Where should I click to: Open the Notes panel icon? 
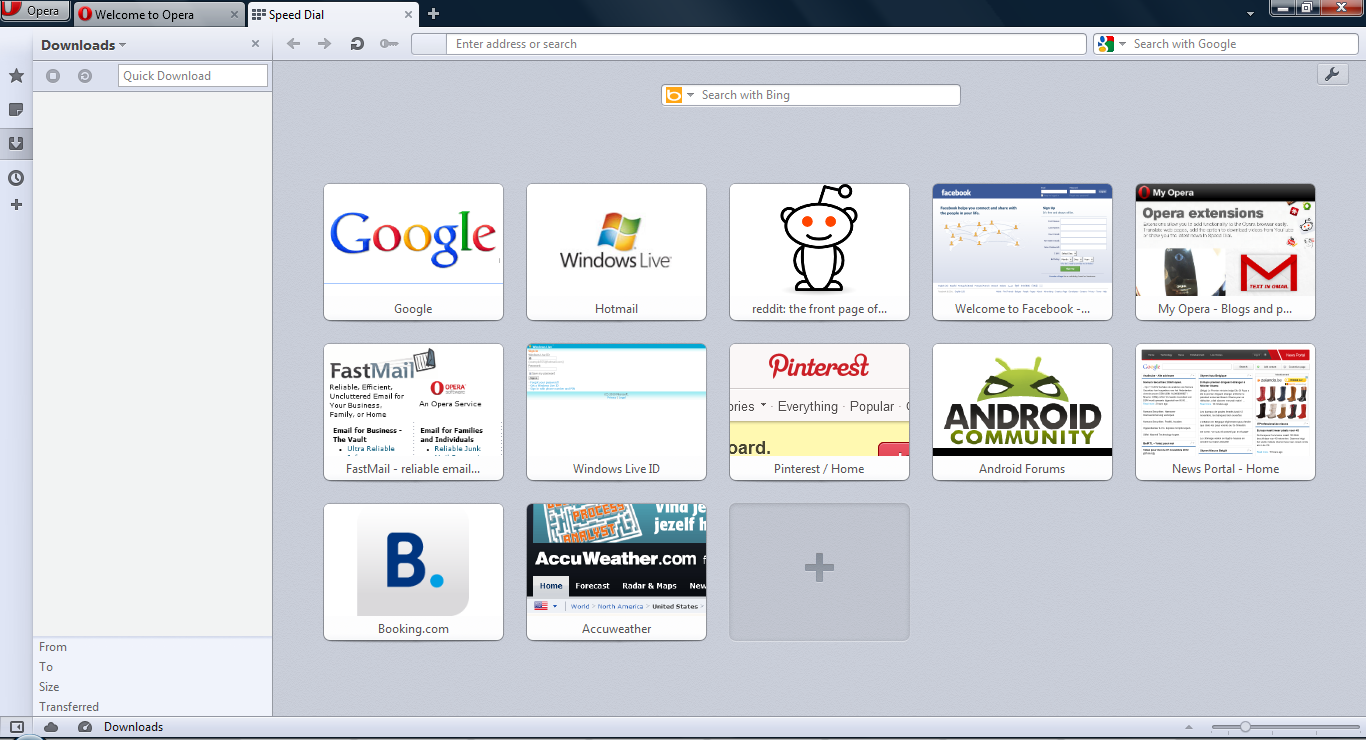tap(16, 109)
